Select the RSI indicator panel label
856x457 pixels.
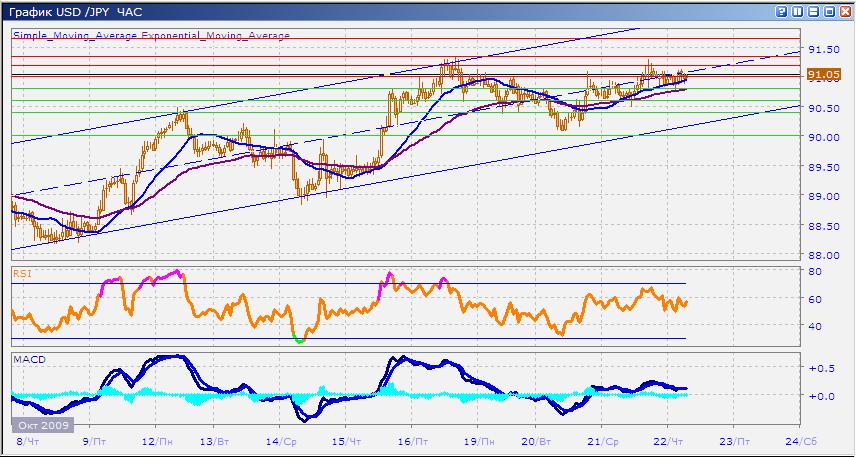click(x=22, y=271)
